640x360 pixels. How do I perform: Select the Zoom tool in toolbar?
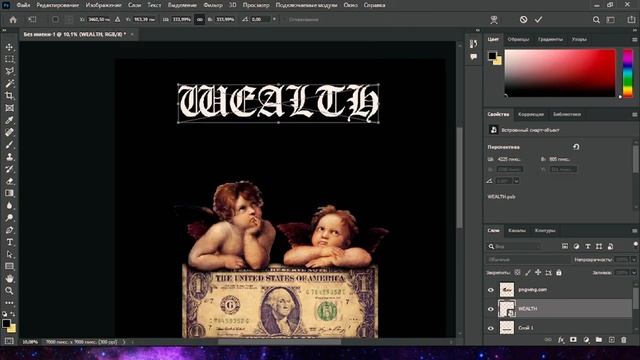9,291
